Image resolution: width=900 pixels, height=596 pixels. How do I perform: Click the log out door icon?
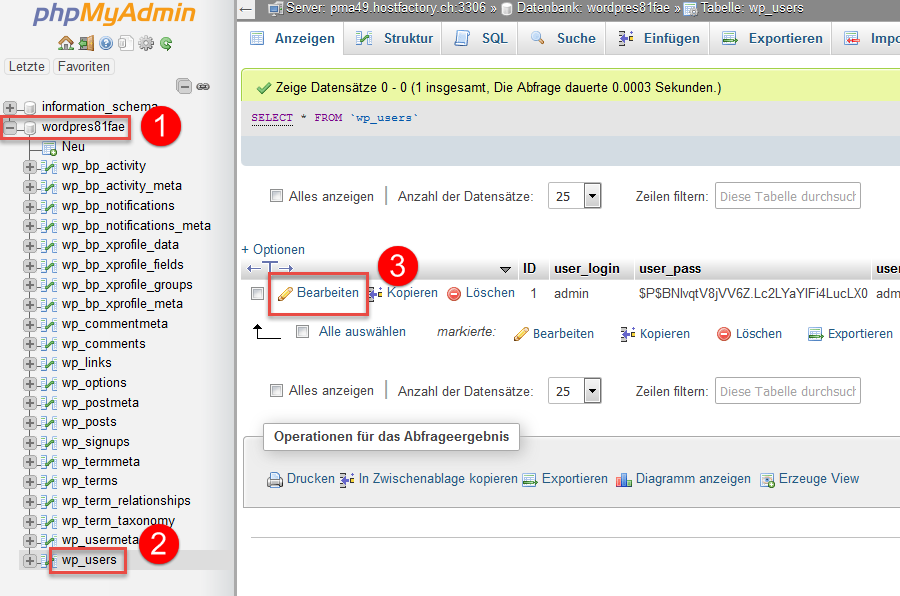[86, 43]
